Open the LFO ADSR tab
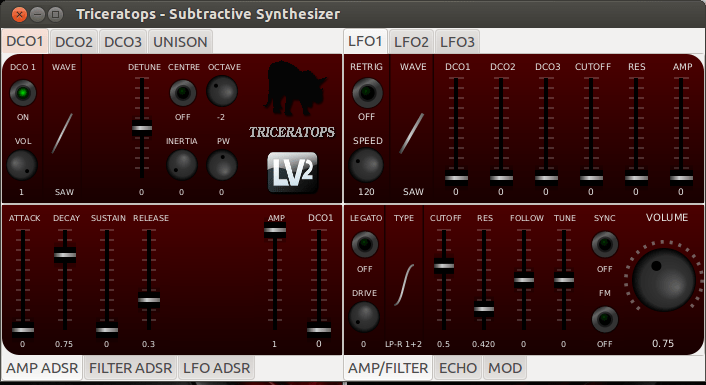This screenshot has height=385, width=706. [x=217, y=368]
